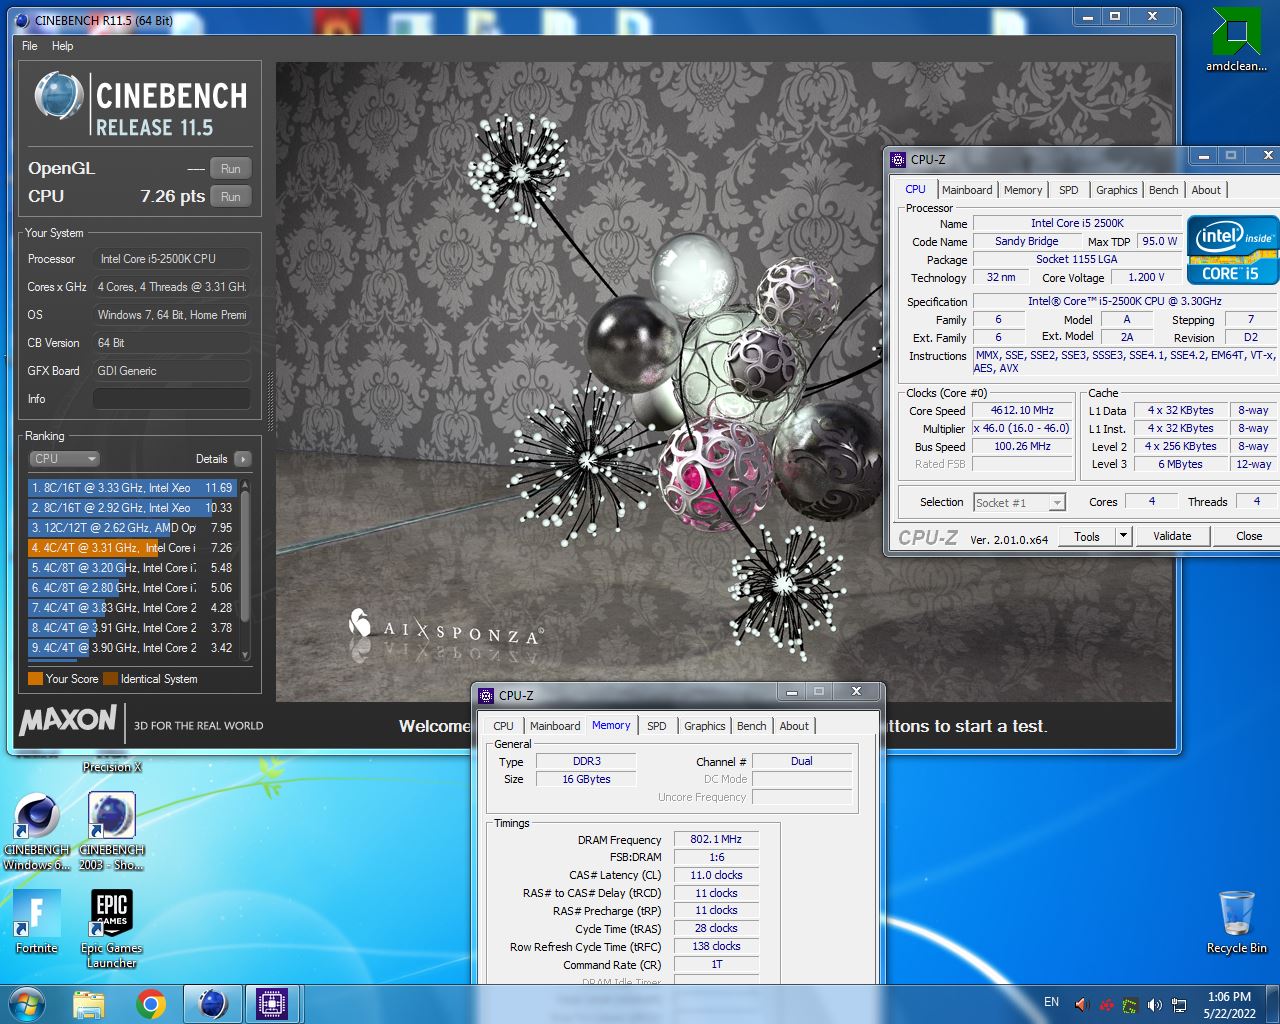Open the Recycle Bin desktop icon
This screenshot has height=1024, width=1280.
click(1236, 922)
